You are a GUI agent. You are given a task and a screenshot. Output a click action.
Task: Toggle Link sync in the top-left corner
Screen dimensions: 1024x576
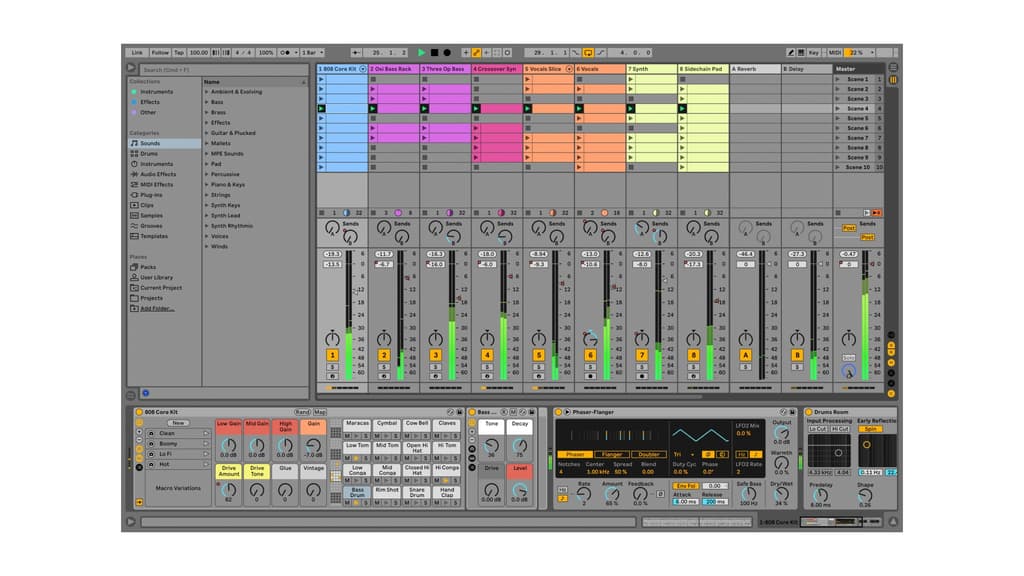coord(136,50)
